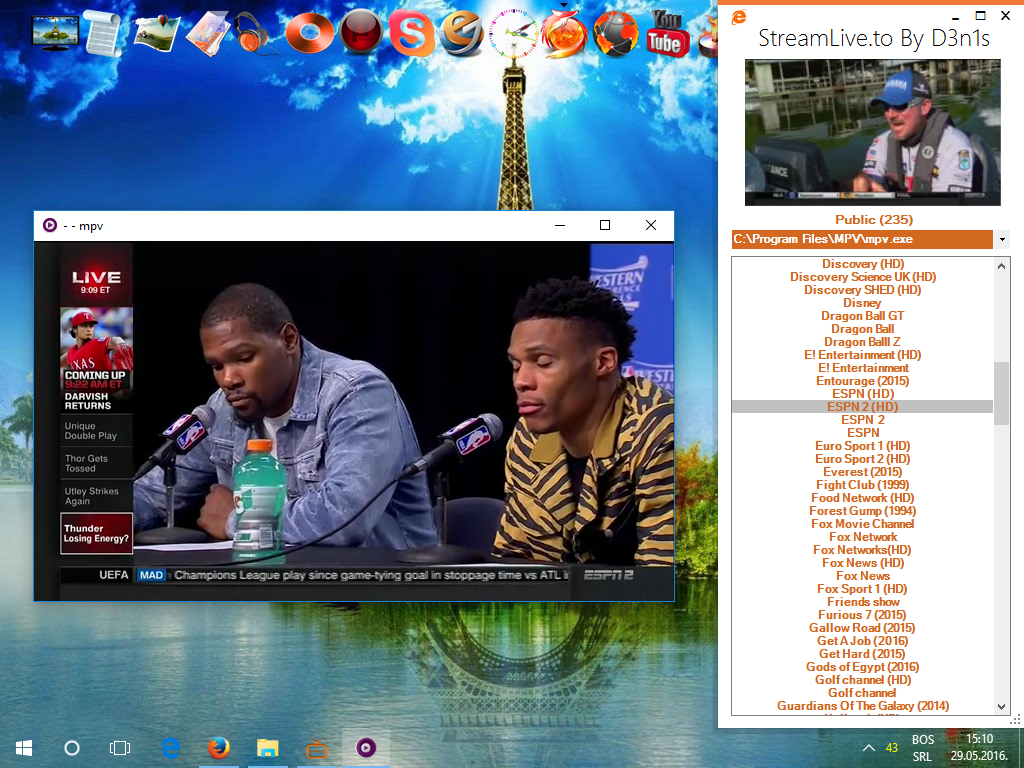Select Euro Sport 2 (HD) channel
This screenshot has height=768, width=1024.
863,459
